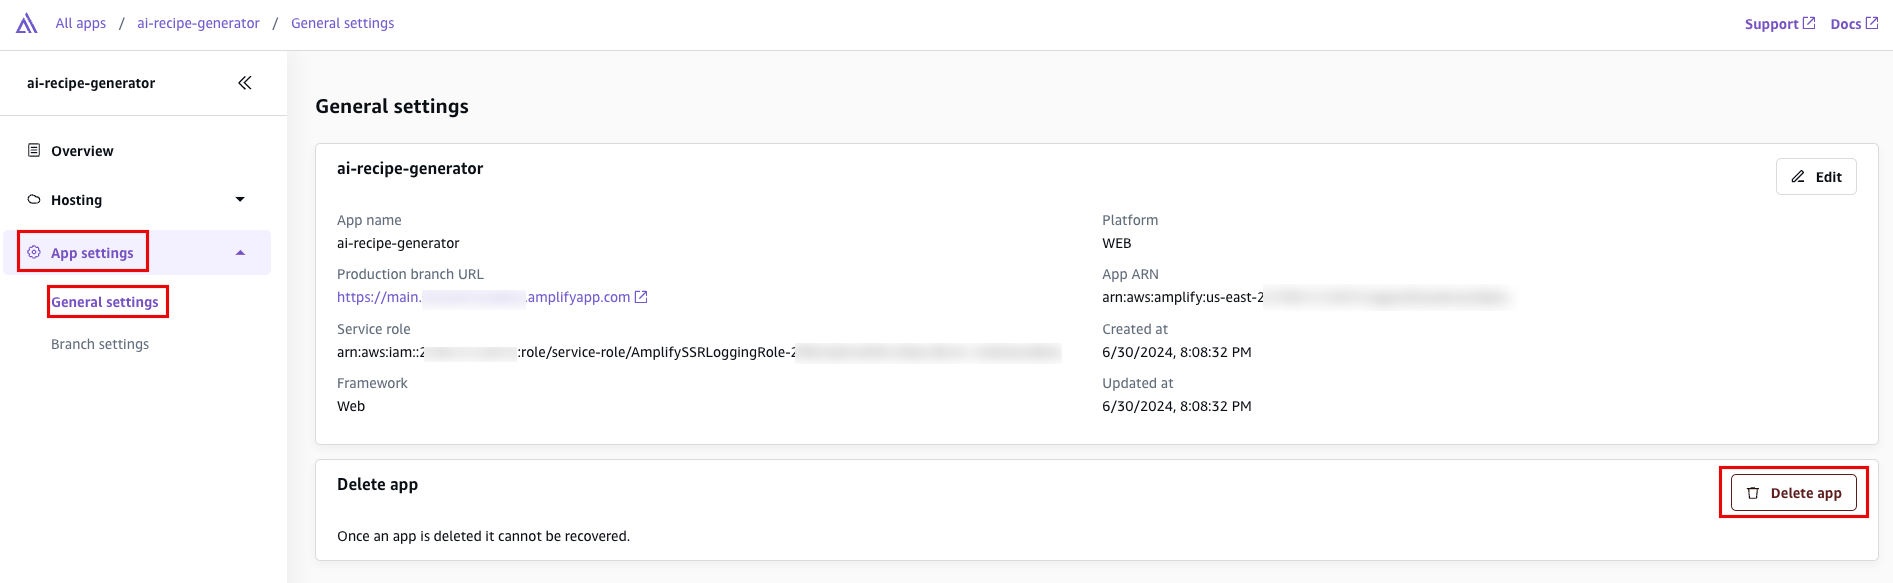Click the external-link icon next to Support

(x=1809, y=23)
